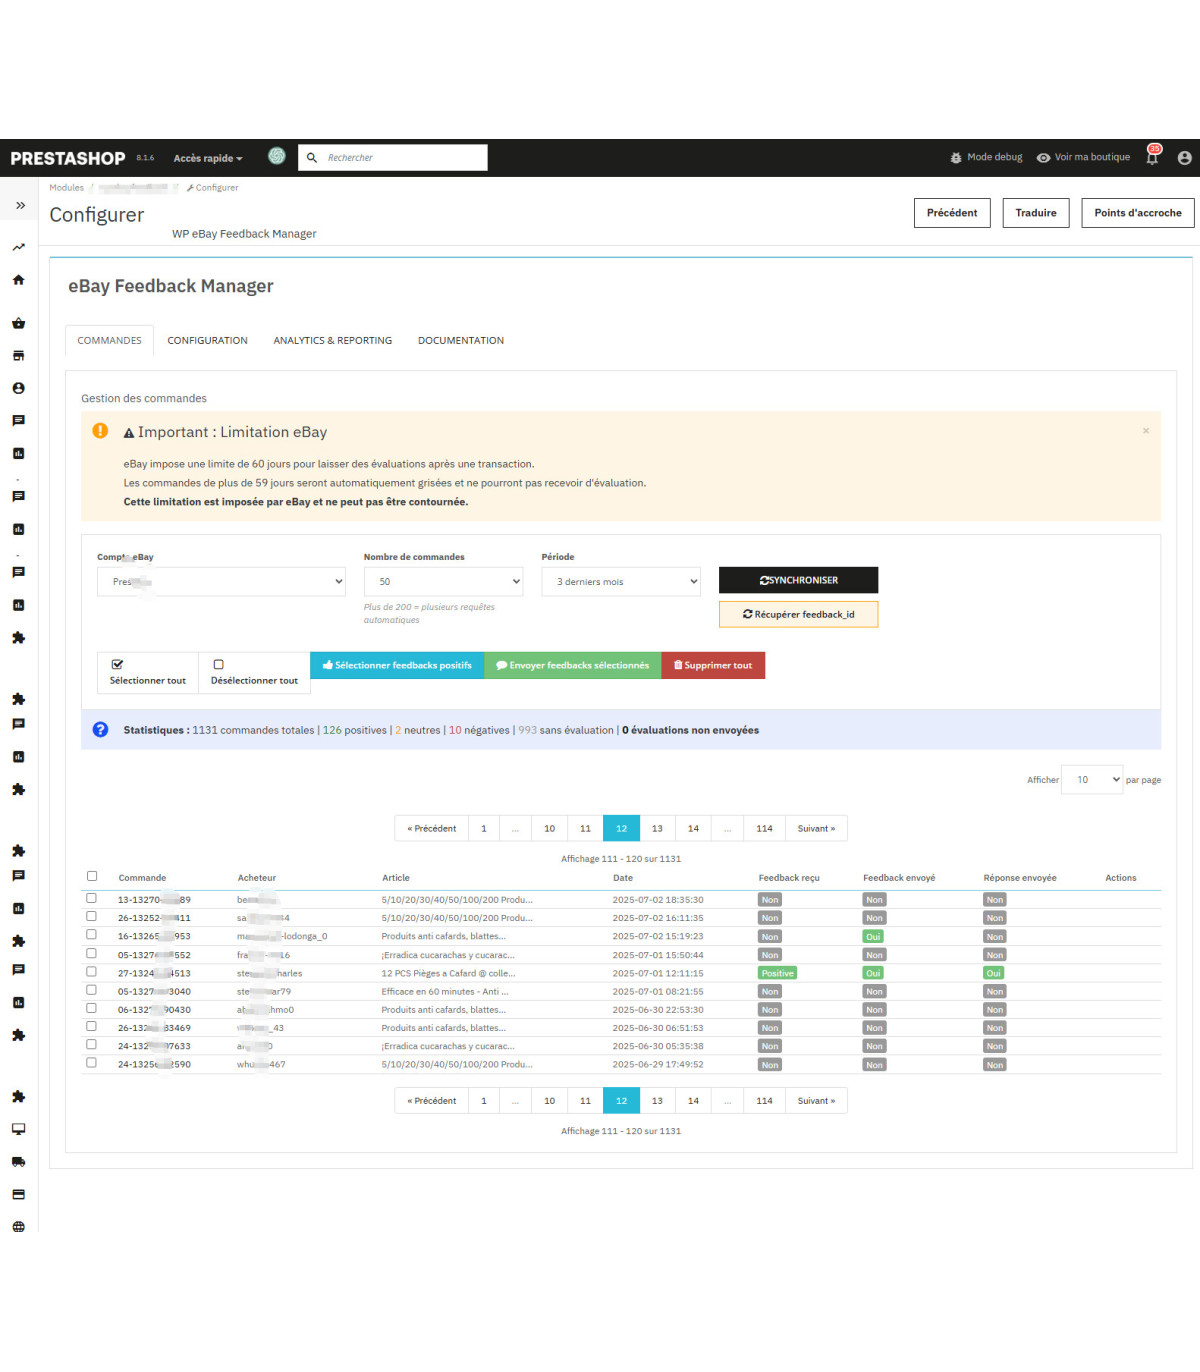Viewport: 1200px width, 1372px height.
Task: Open the user profile avatar icon
Action: pos(1184,158)
